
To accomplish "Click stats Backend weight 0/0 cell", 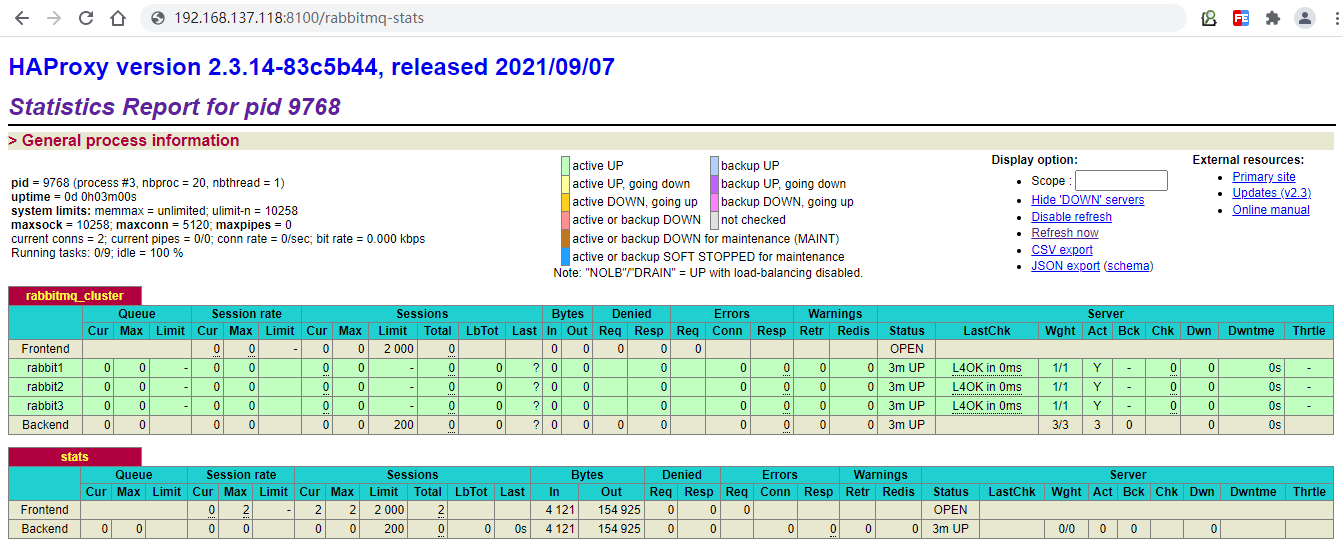I will click(x=1067, y=529).
